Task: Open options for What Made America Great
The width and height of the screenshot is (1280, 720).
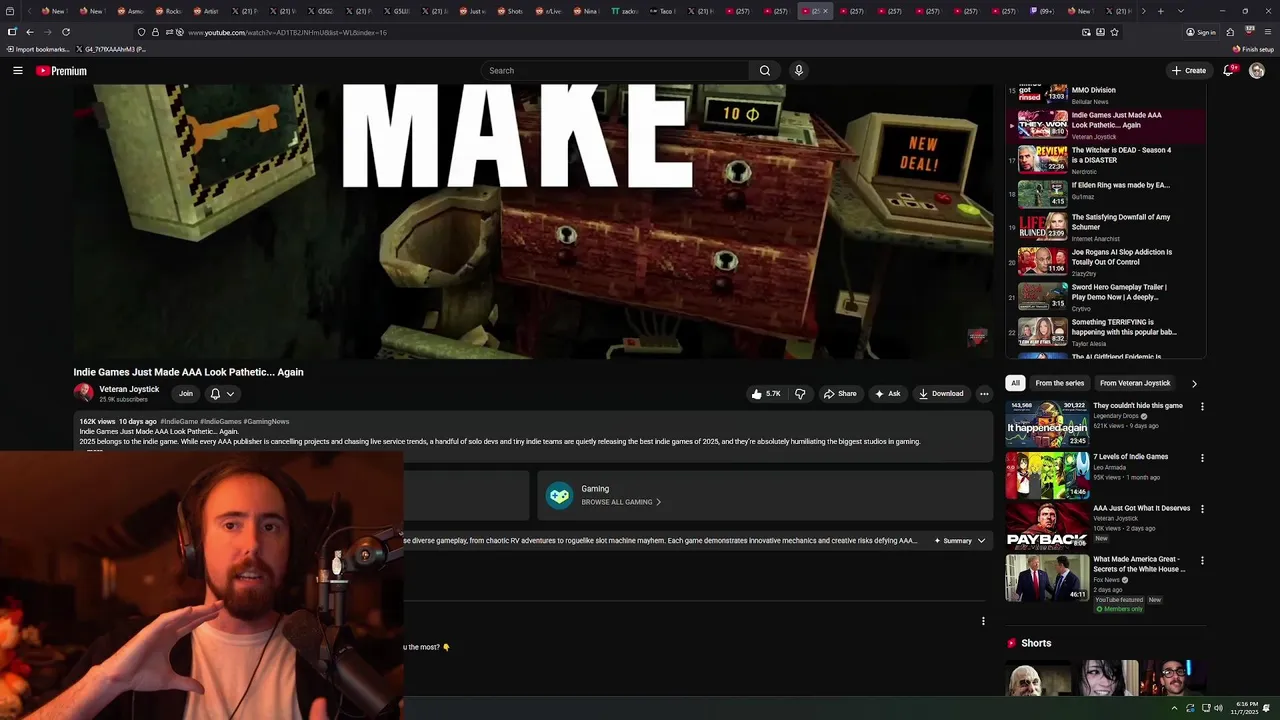Action: point(1202,560)
